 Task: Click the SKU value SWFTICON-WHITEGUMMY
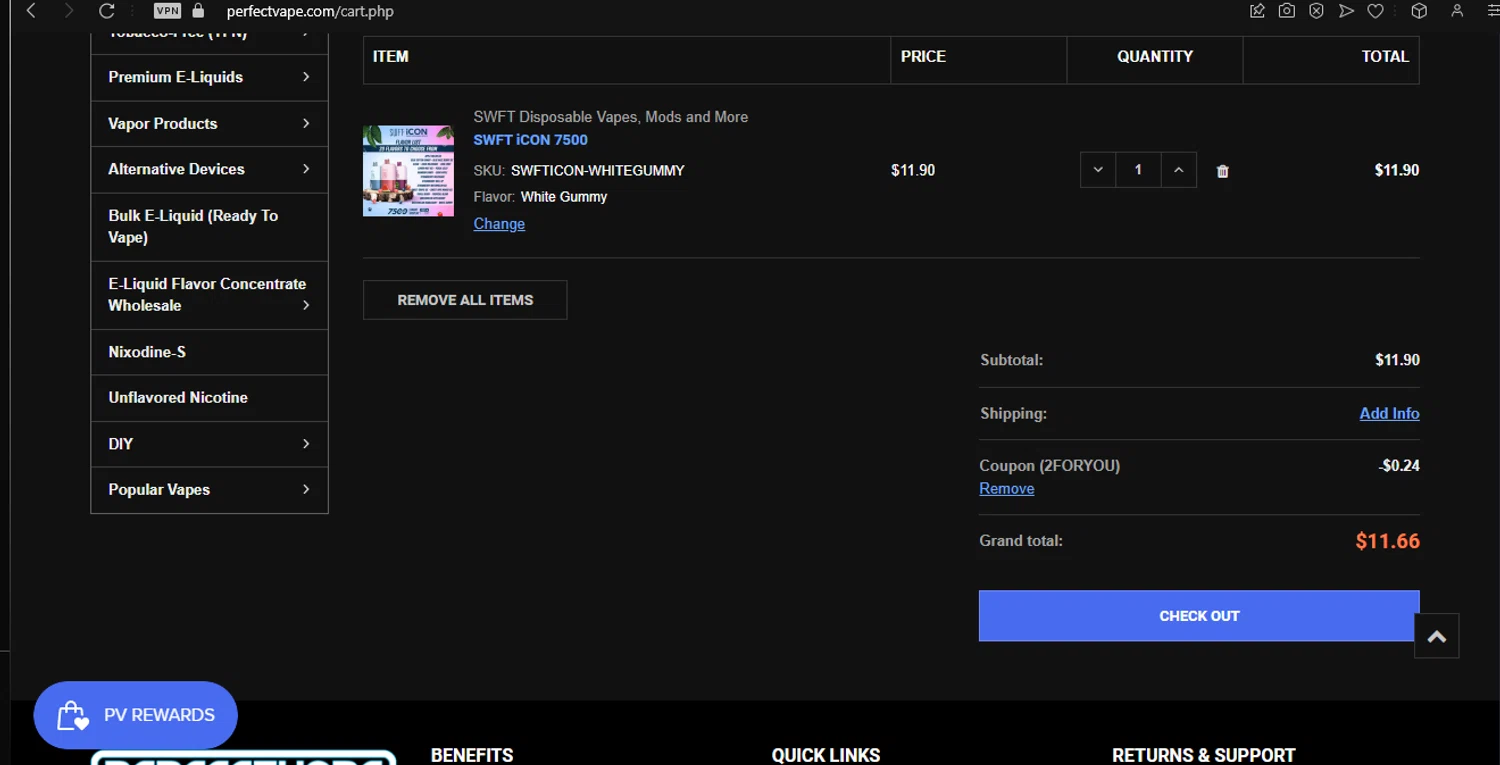[598, 170]
